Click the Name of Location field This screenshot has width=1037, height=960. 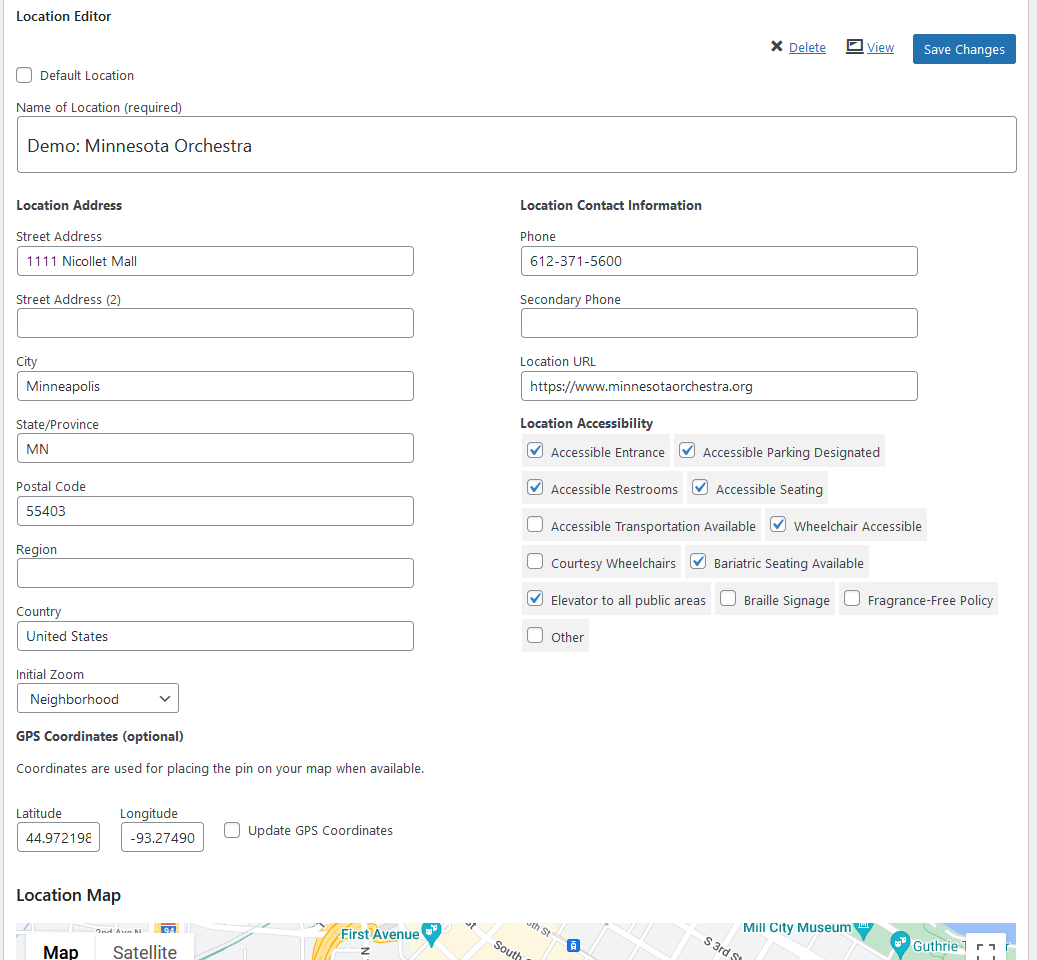pyautogui.click(x=517, y=145)
